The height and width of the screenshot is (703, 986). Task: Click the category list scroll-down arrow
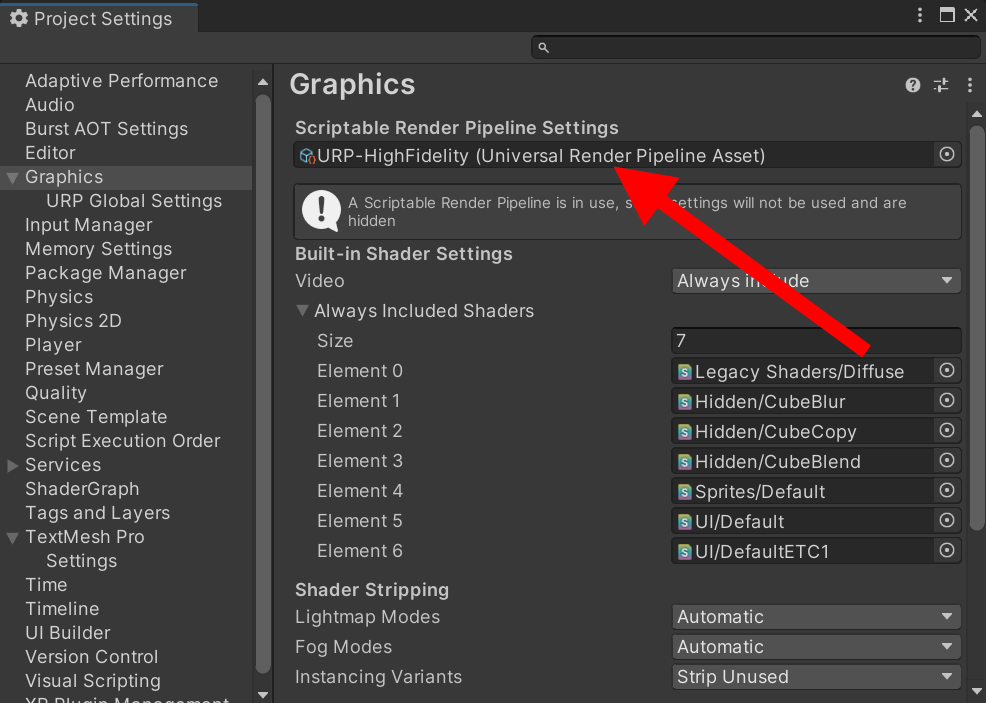pos(263,695)
